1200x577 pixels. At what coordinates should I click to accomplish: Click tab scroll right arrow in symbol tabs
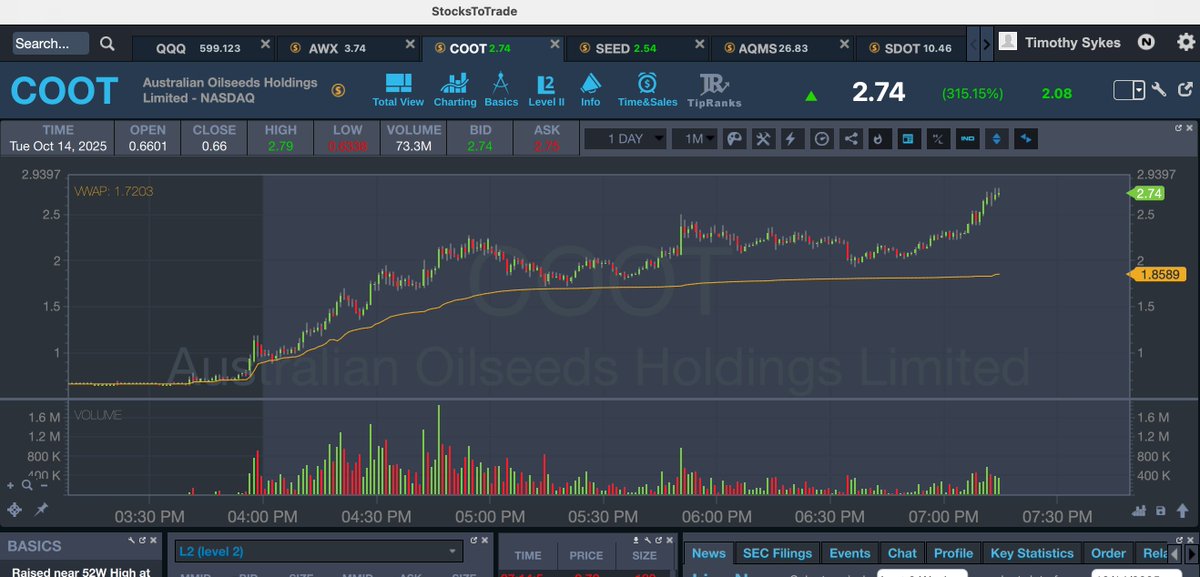987,44
